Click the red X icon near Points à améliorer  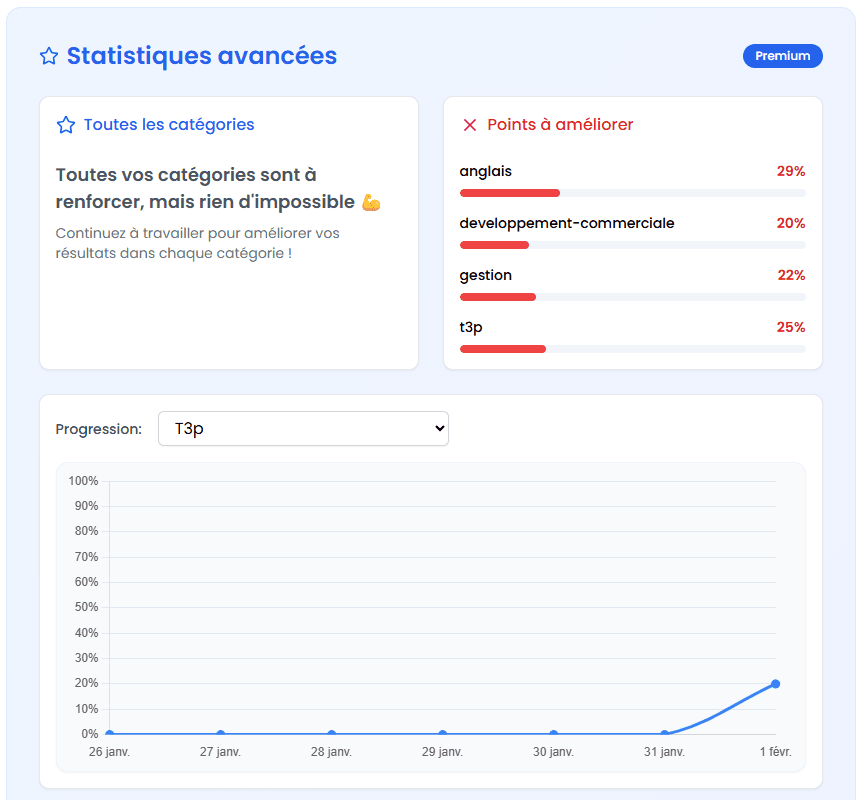tap(469, 124)
